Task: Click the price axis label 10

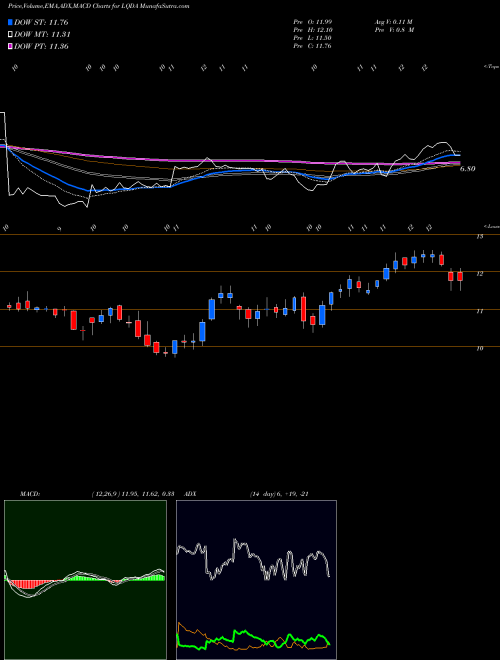Action: coord(479,349)
